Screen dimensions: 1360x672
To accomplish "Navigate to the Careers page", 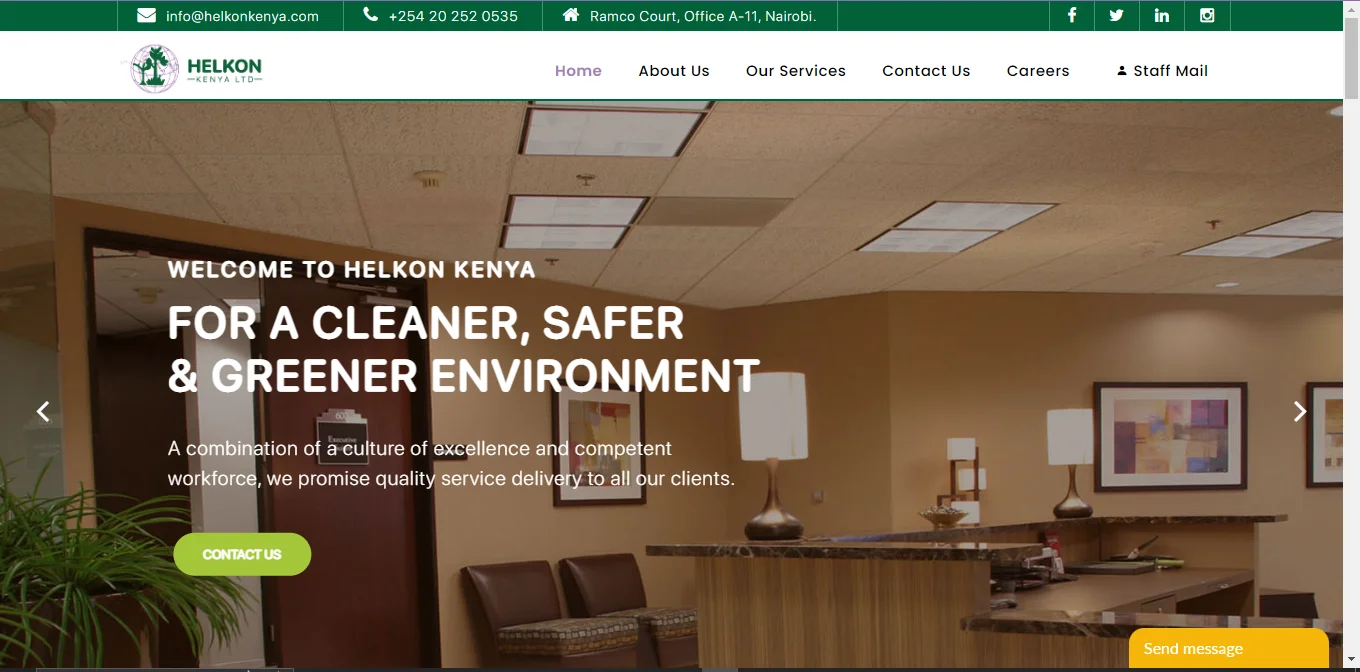I will [1038, 70].
